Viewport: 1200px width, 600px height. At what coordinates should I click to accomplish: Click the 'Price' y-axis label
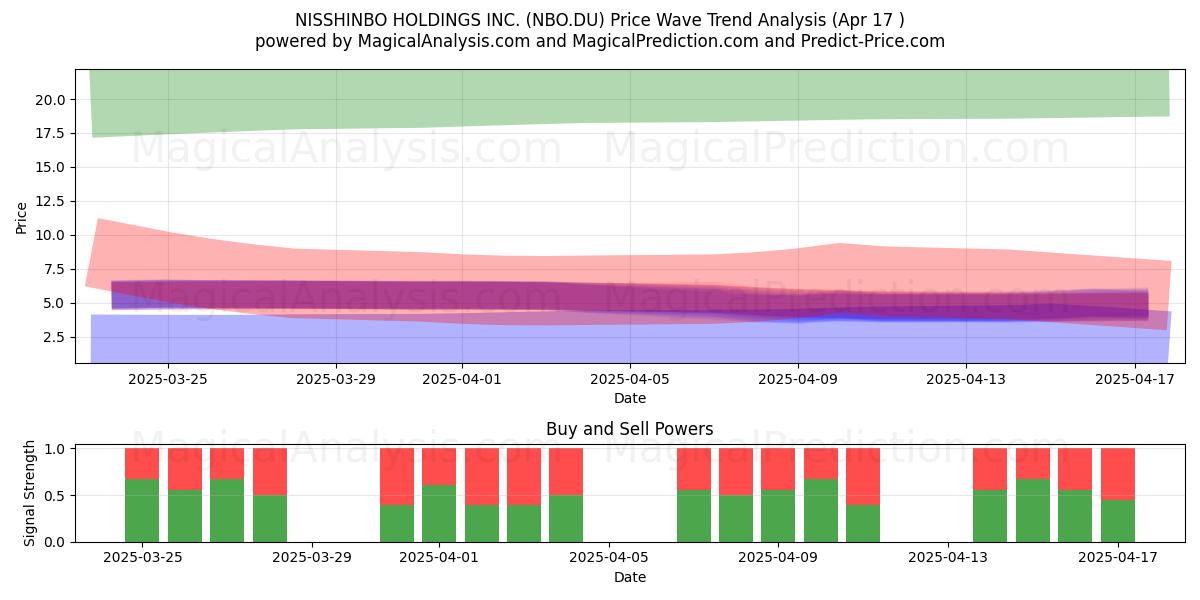coord(22,217)
